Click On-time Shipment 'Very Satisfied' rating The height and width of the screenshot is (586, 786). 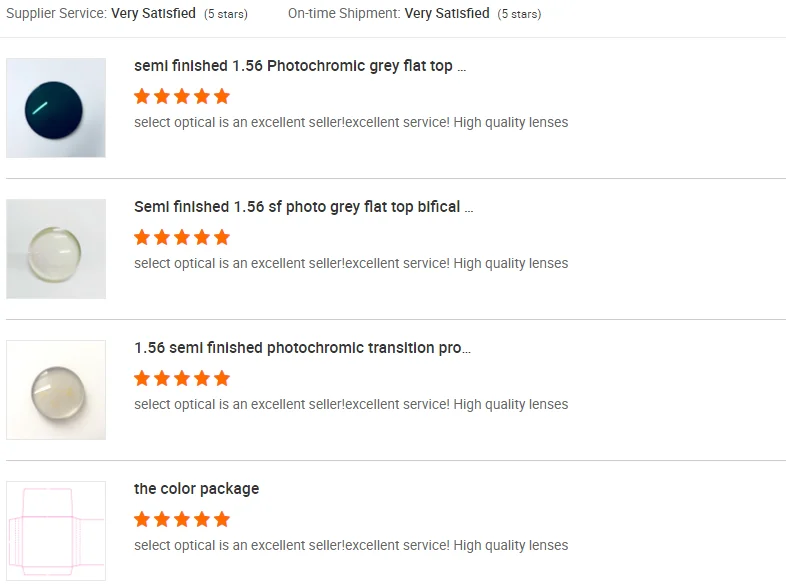tap(447, 14)
